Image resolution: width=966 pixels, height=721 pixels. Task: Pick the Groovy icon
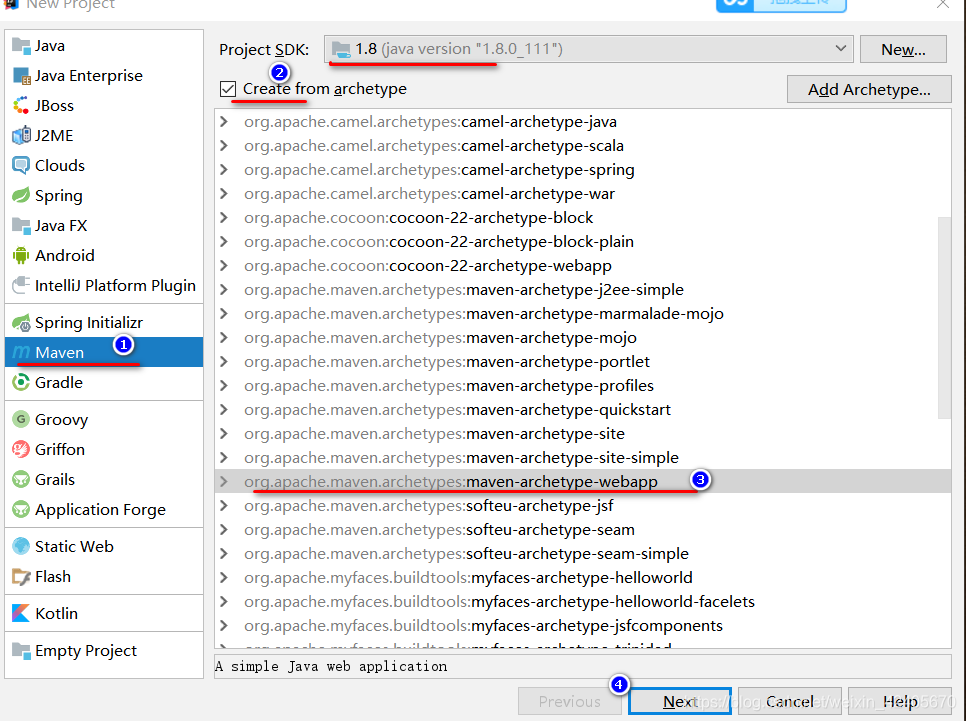coord(21,419)
